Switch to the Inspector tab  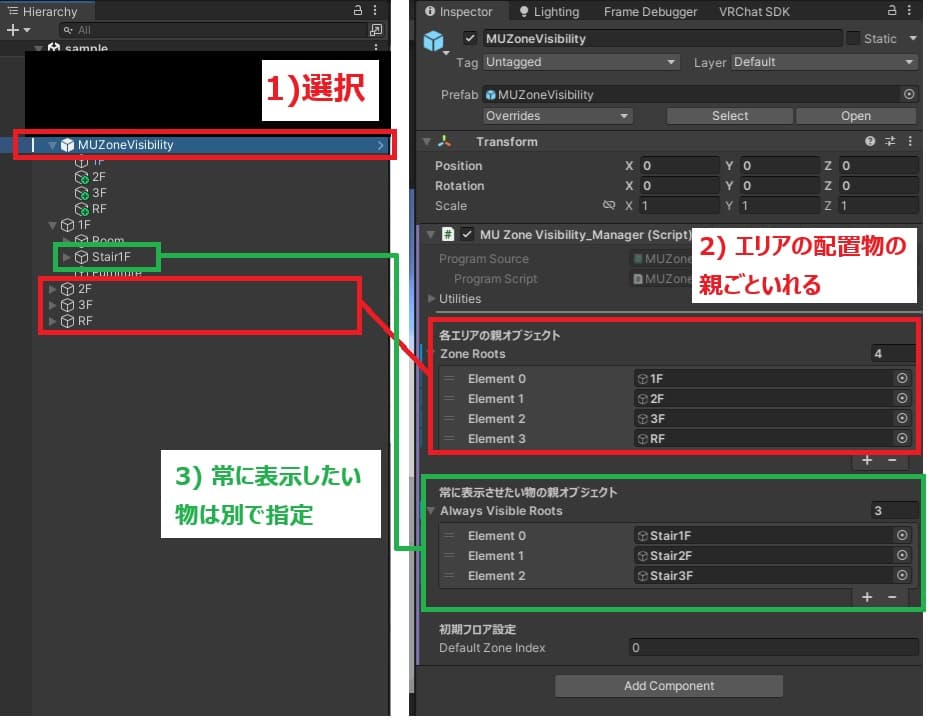coord(458,11)
